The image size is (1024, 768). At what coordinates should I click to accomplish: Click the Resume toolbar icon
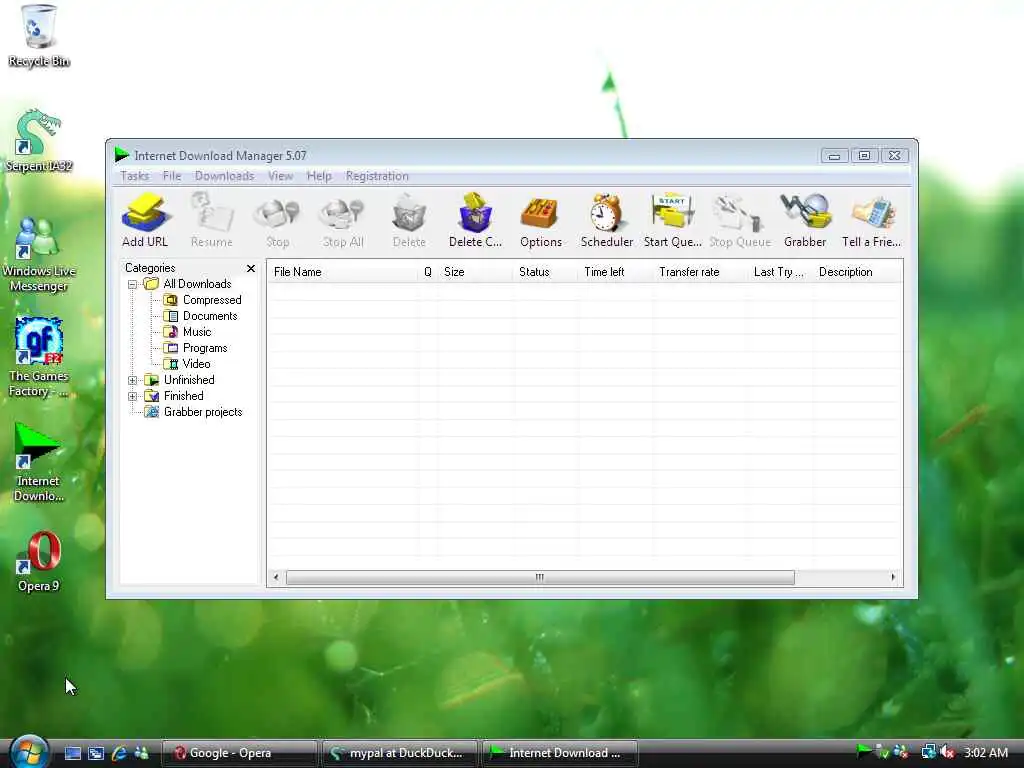coord(212,219)
